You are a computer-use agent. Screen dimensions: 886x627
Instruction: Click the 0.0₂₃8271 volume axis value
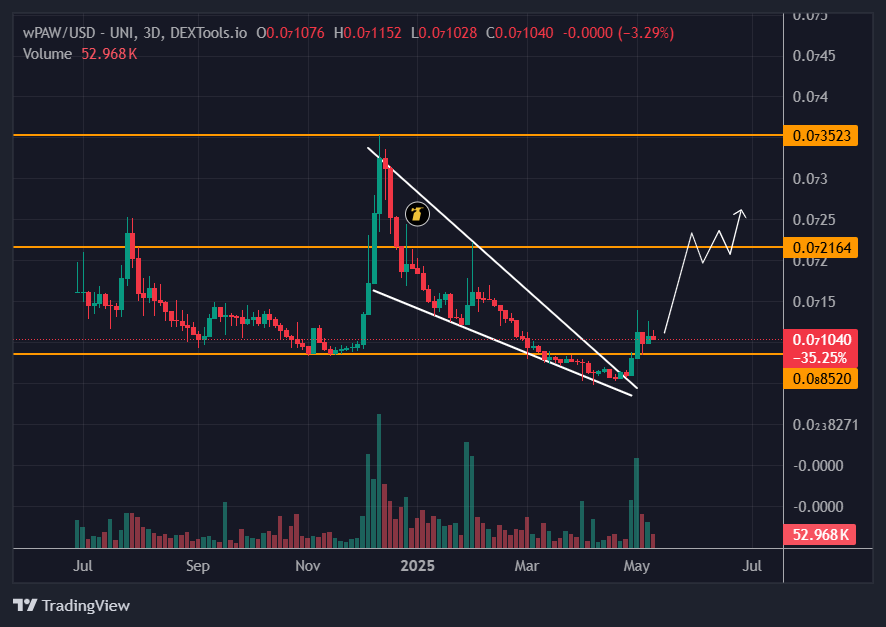click(825, 425)
